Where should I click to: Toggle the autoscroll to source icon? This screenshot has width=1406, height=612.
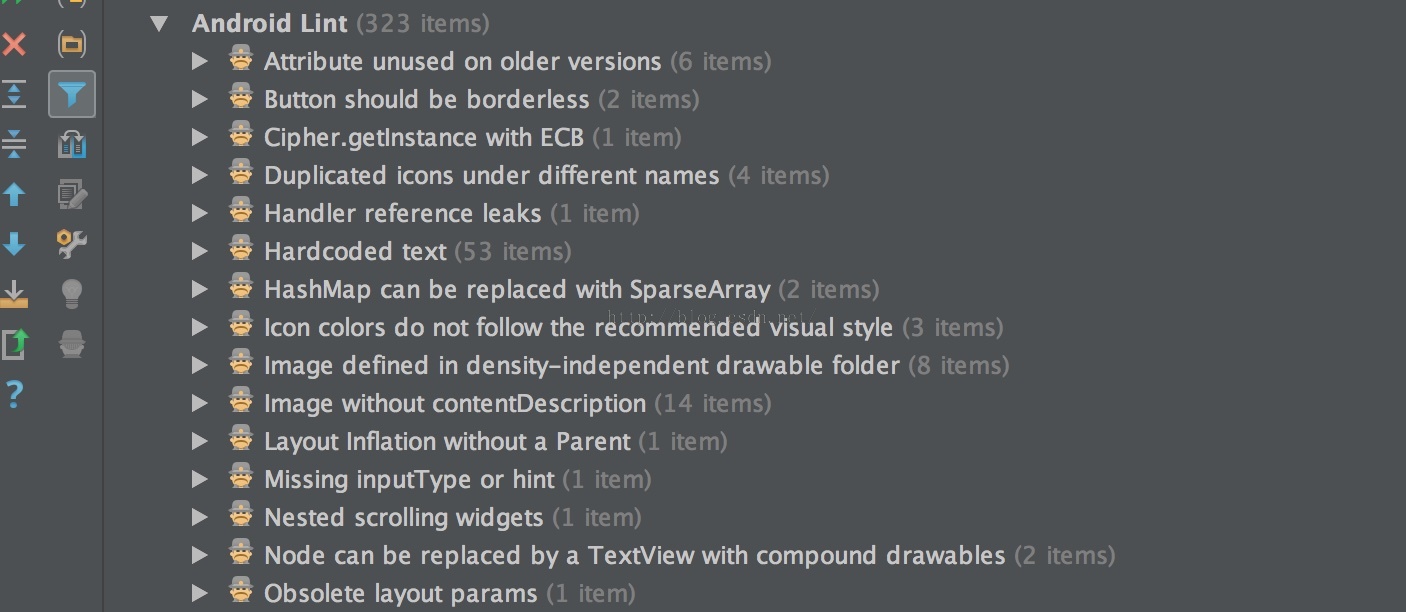72,145
